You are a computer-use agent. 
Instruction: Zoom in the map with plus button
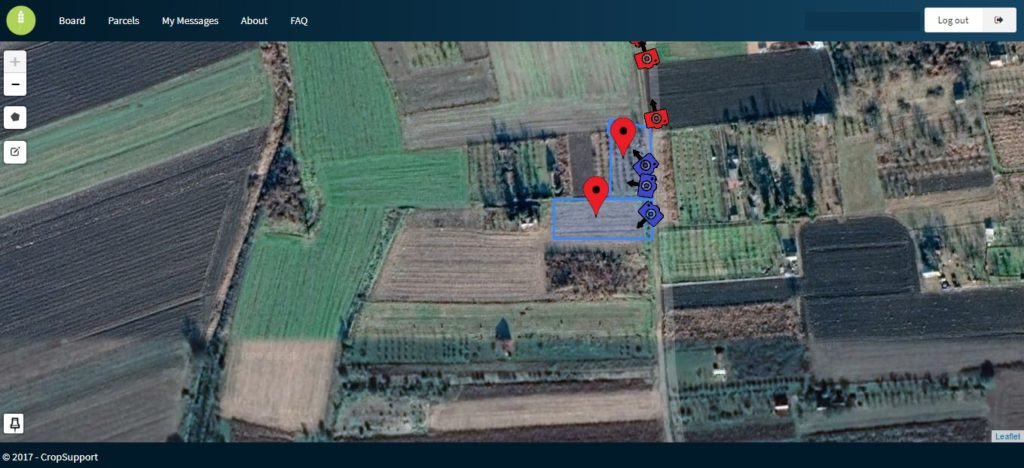pyautogui.click(x=15, y=63)
